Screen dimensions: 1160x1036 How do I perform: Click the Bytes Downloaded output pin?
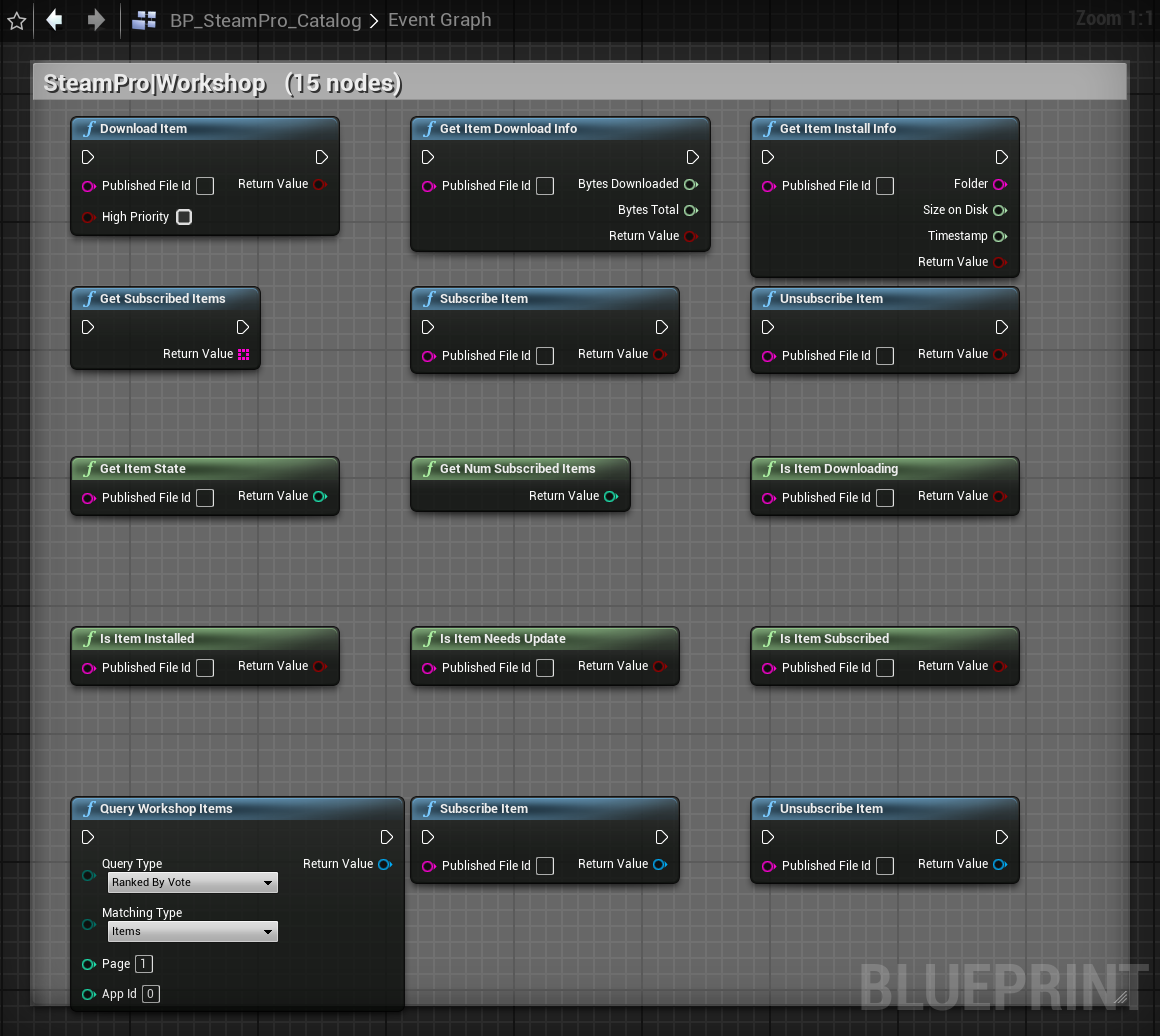[x=691, y=184]
